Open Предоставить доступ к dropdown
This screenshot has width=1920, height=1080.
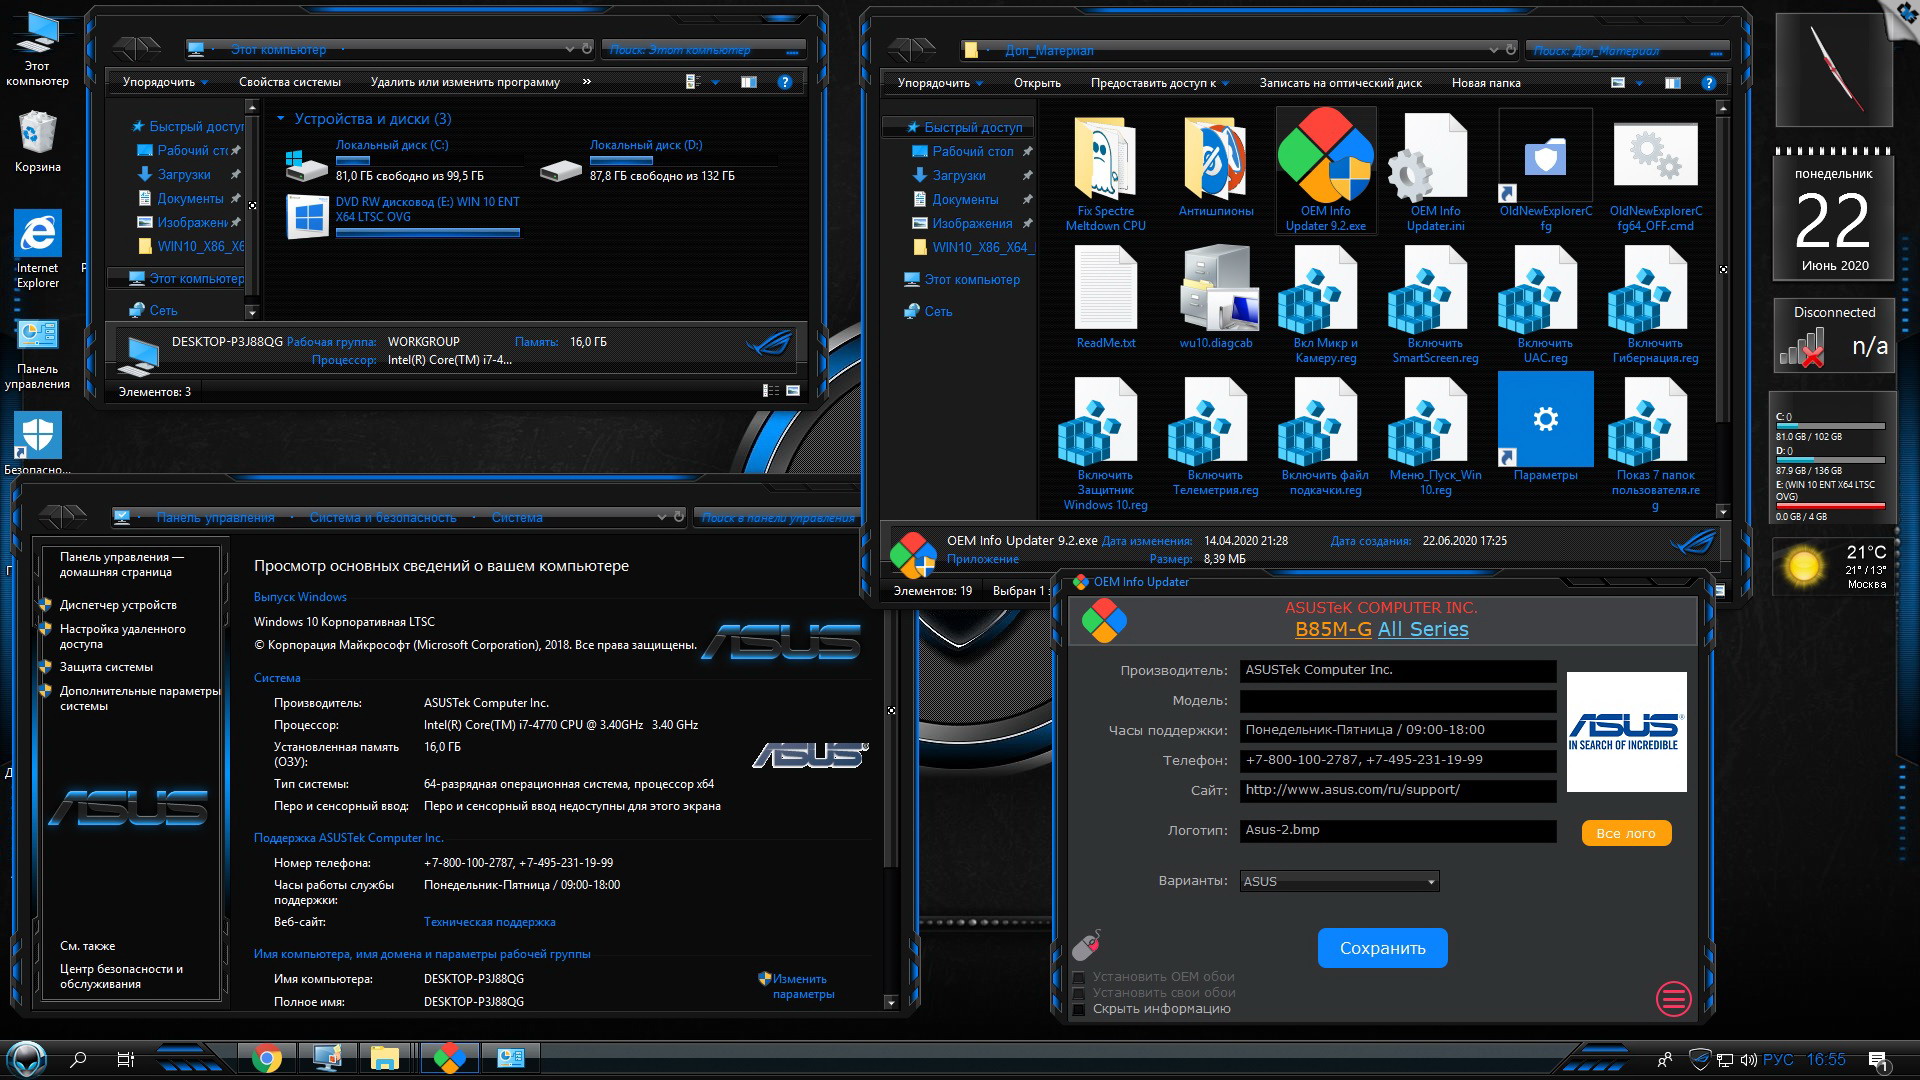tap(1160, 83)
